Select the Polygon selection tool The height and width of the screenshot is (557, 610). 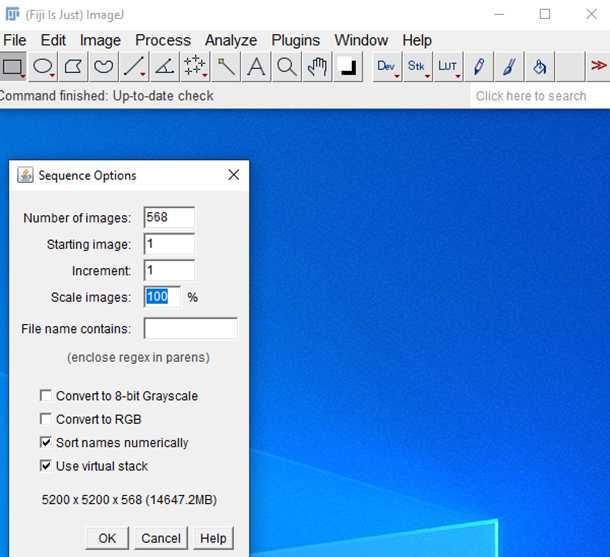pos(73,67)
